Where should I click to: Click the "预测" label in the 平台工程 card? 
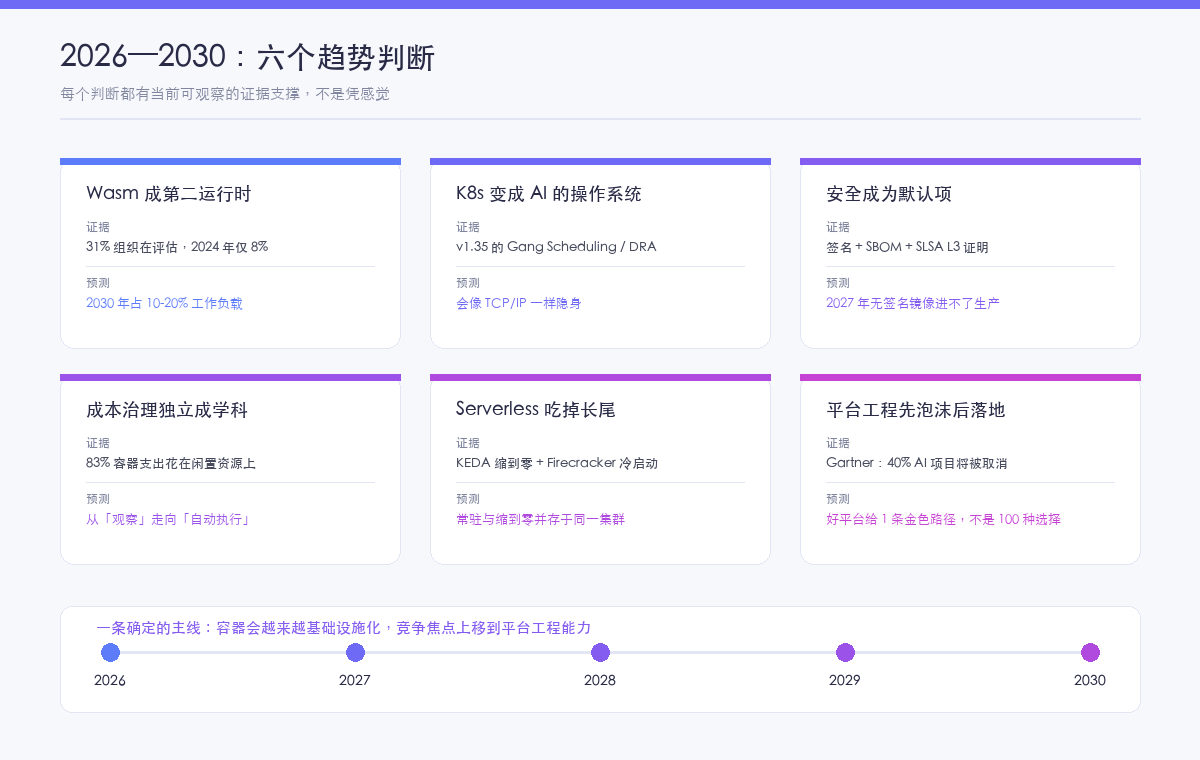838,499
